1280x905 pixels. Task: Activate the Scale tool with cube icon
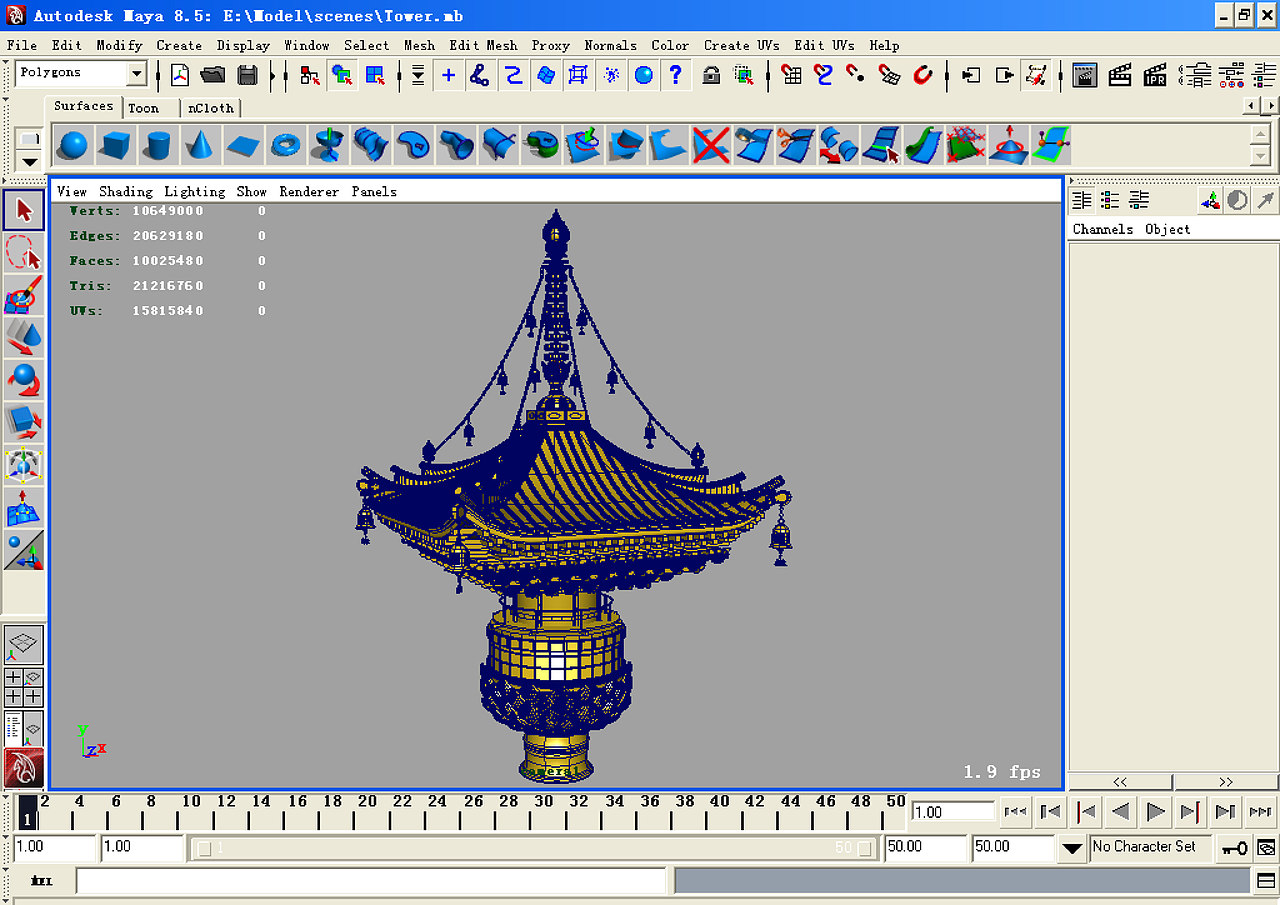[x=25, y=423]
